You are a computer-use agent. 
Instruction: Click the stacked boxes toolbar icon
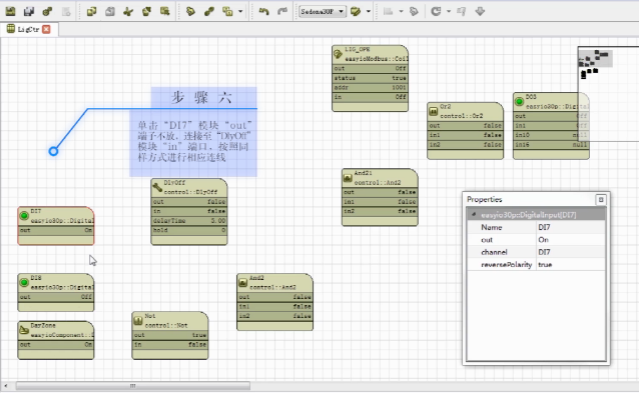pos(227,11)
